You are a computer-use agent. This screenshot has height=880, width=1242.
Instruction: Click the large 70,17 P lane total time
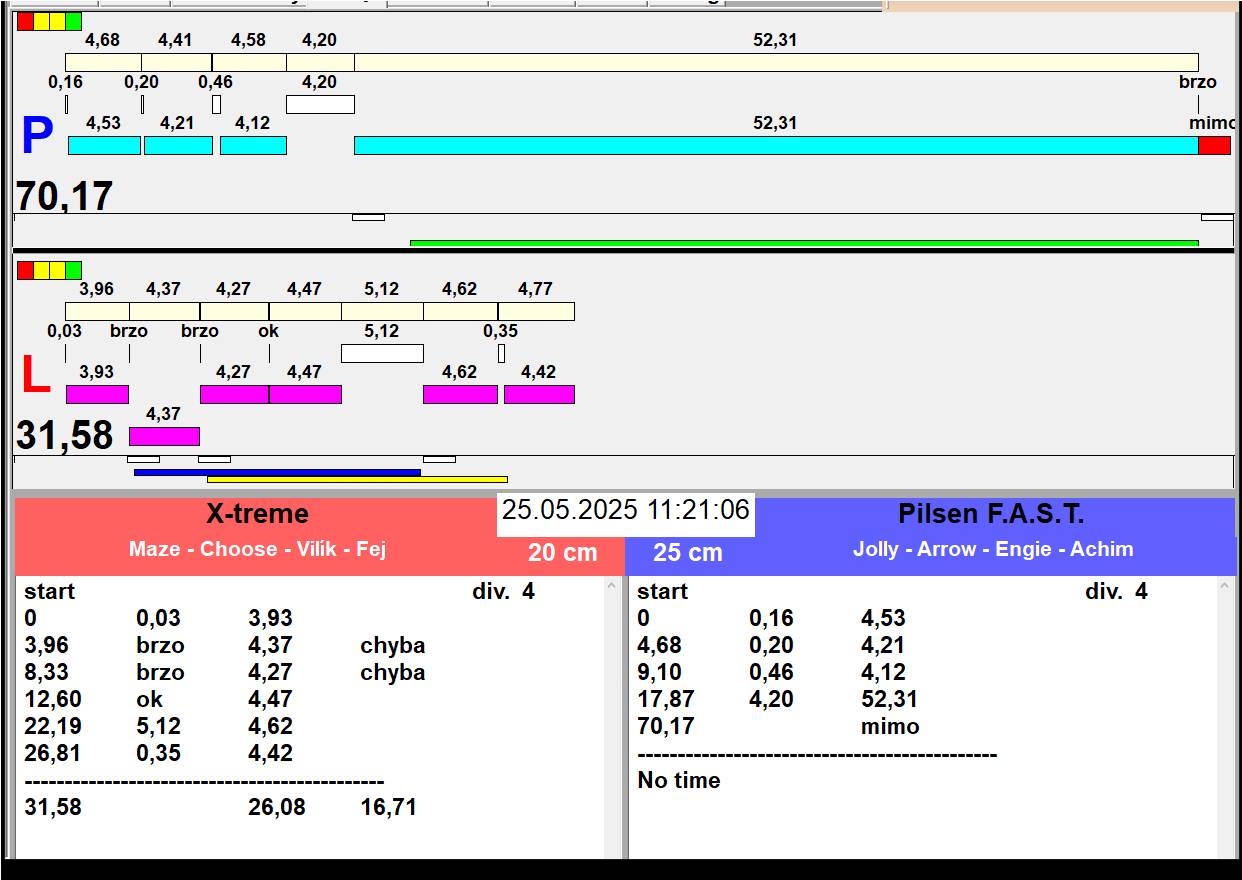[65, 196]
